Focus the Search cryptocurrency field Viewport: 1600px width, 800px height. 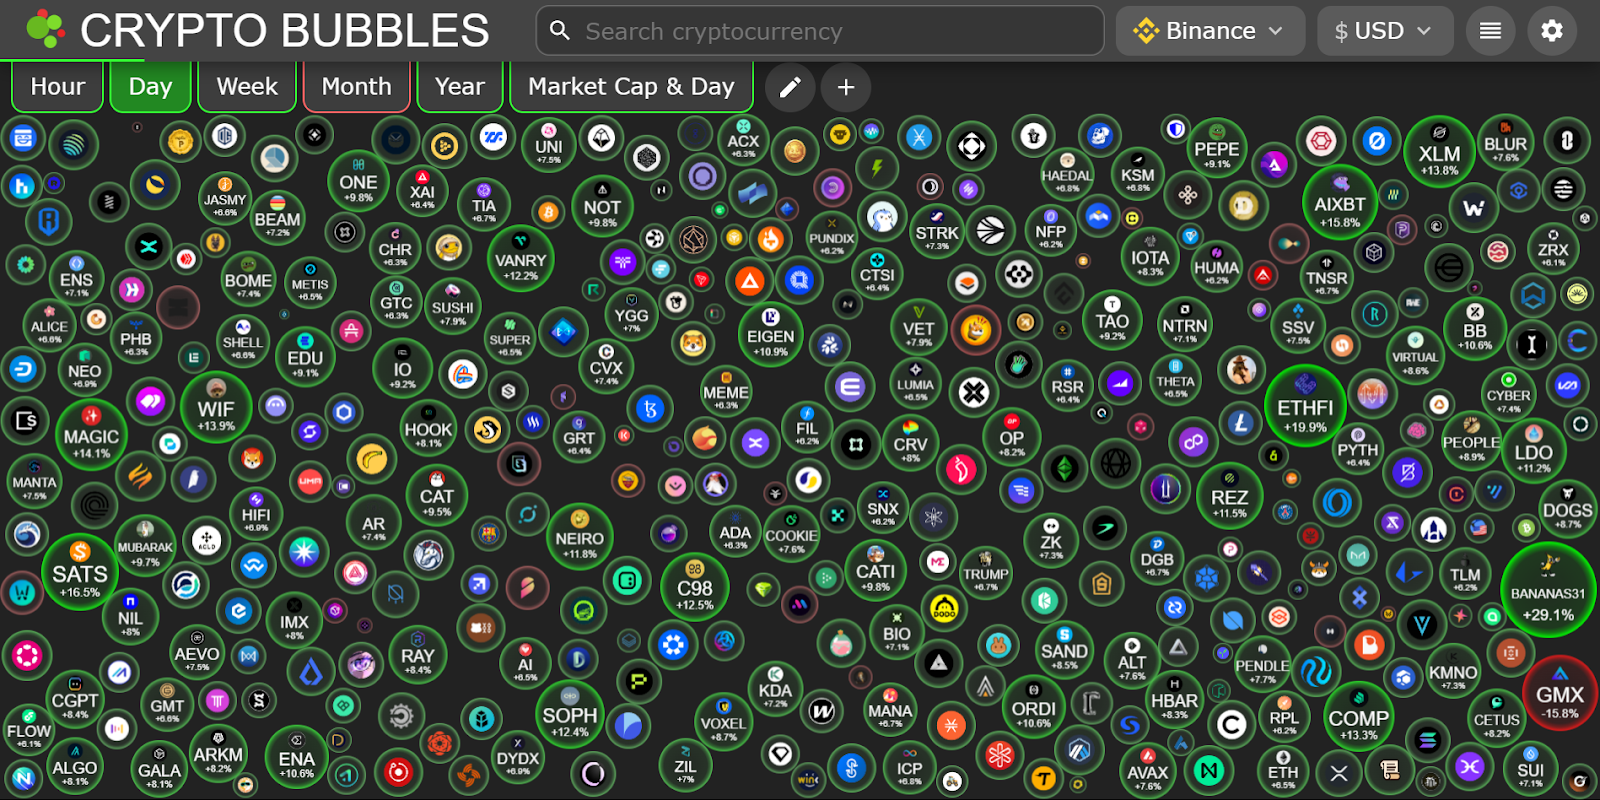pos(820,31)
